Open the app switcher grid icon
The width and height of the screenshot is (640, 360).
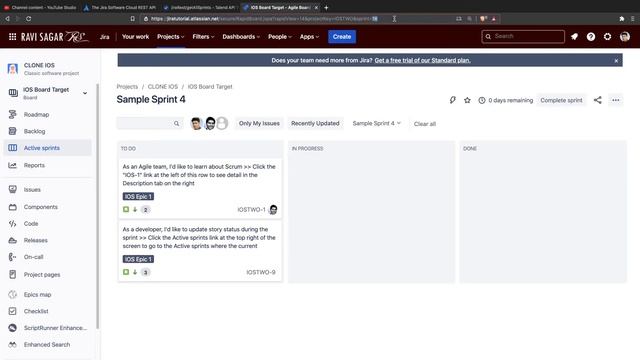point(13,37)
